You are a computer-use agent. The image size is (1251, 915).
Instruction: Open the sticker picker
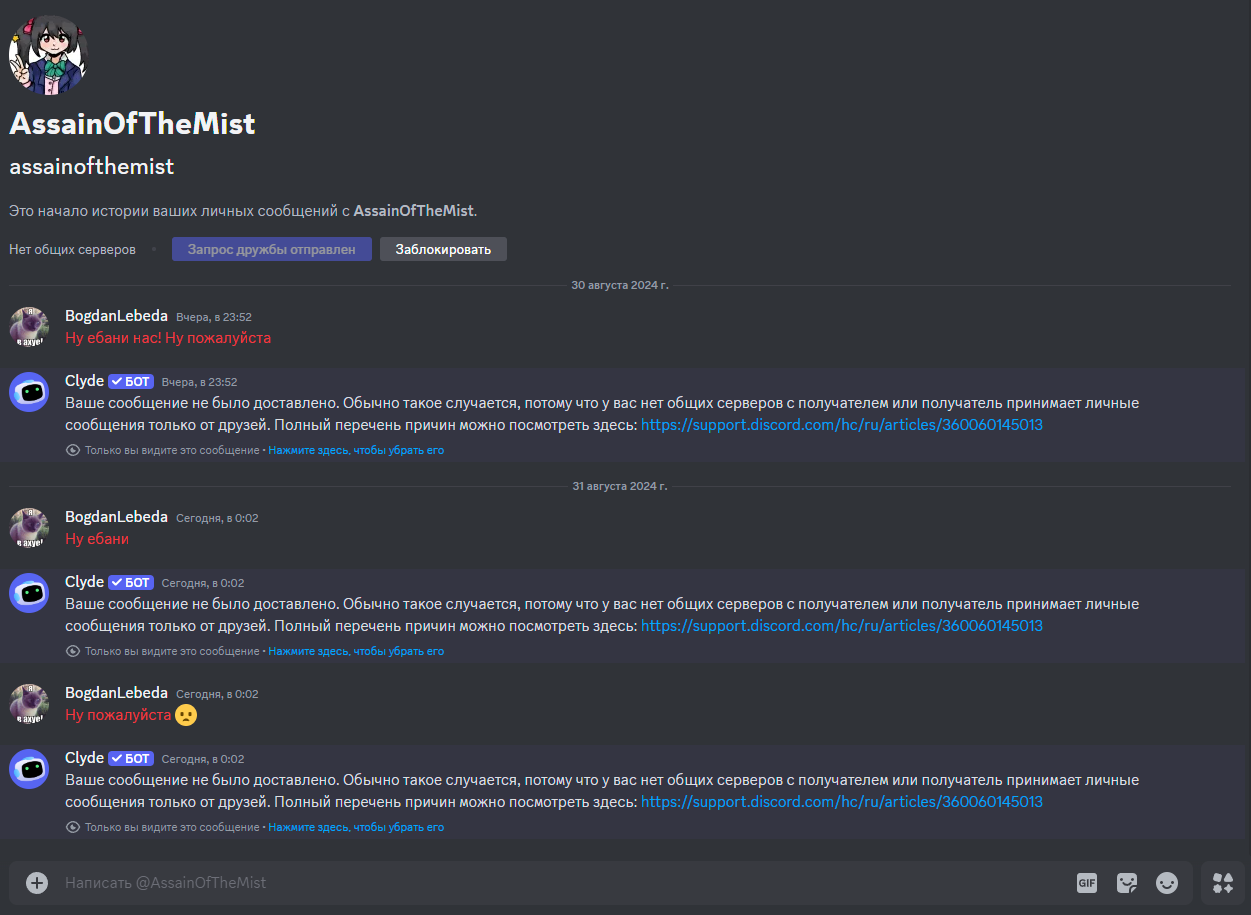pyautogui.click(x=1127, y=883)
